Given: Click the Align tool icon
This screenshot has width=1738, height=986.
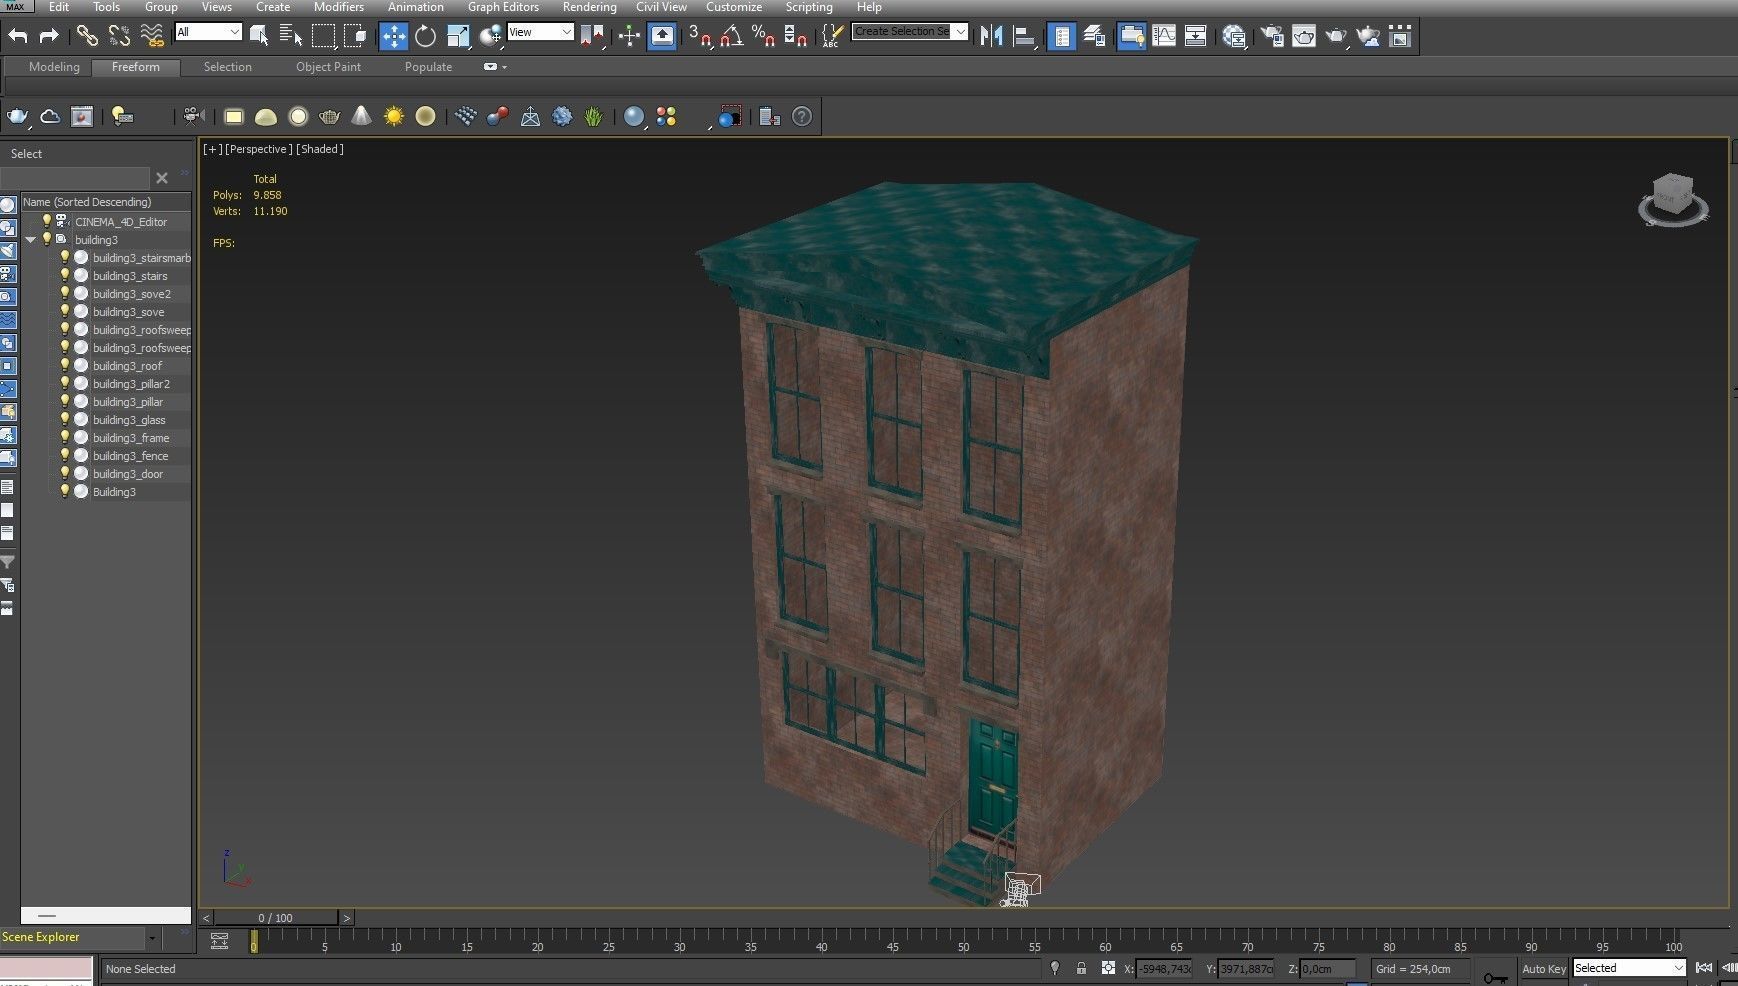Looking at the screenshot, I should point(1023,36).
